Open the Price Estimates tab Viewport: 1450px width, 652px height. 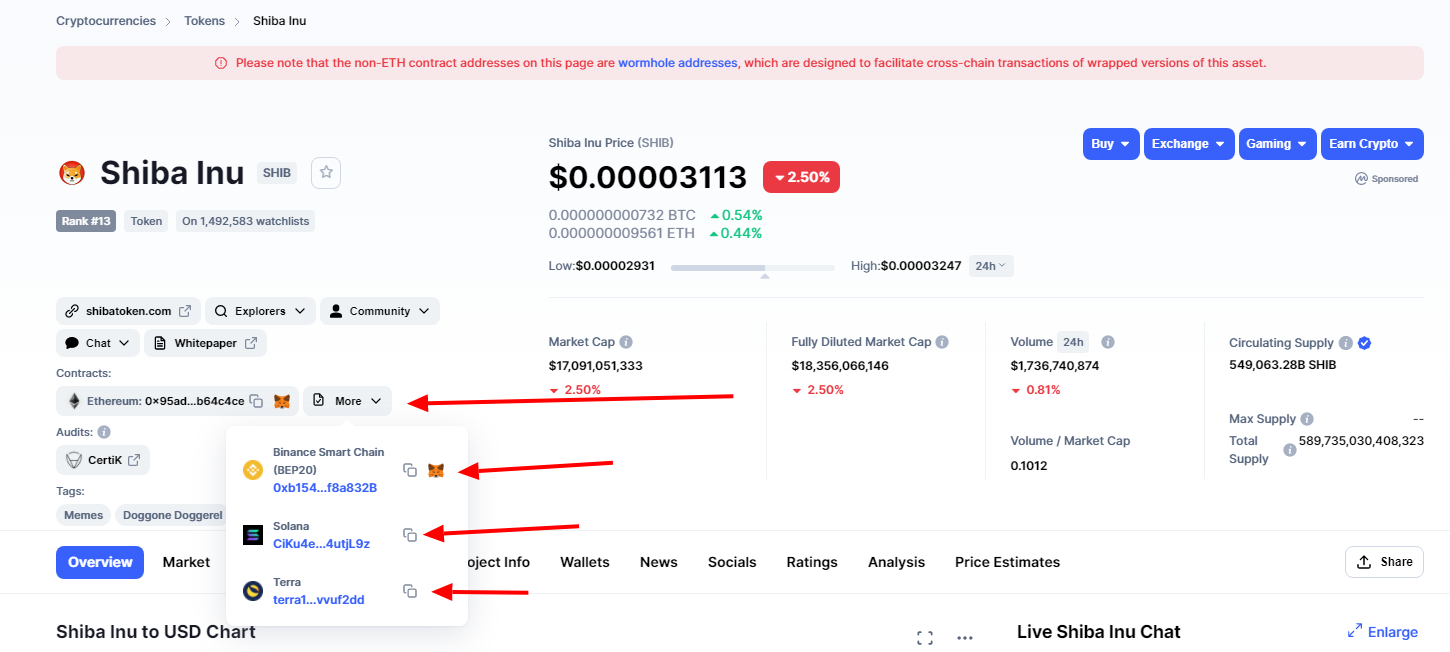pos(1007,562)
